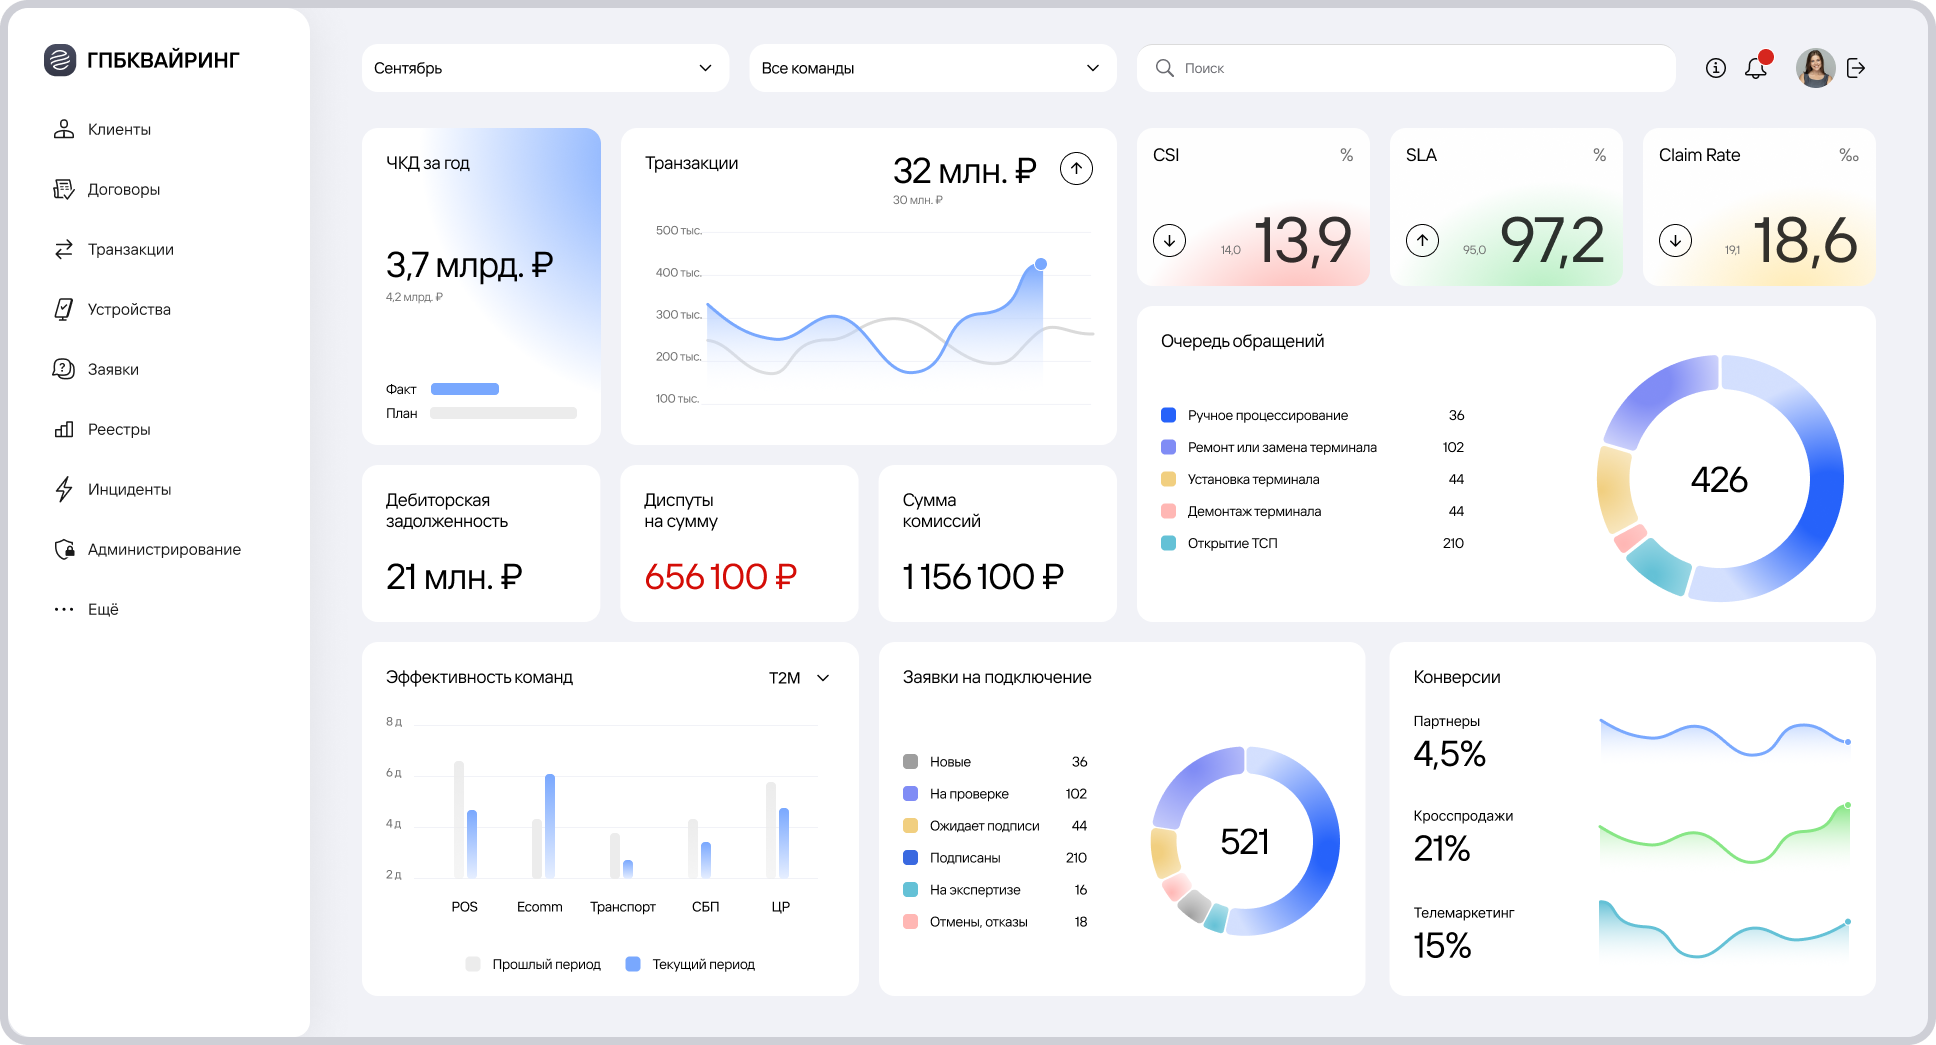Screen dimensions: 1936x1045
Task: Click the Открытие ТСП legend color swatch
Action: 1168,543
